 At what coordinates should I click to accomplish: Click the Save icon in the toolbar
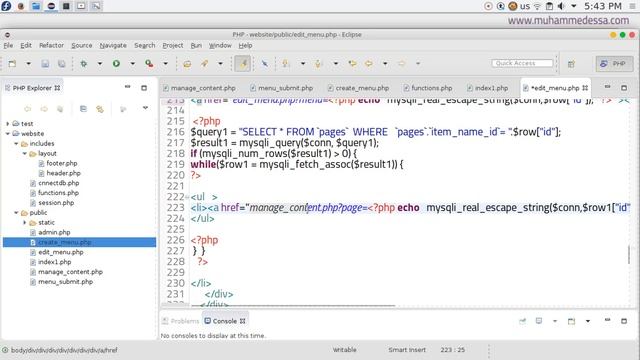coord(45,64)
